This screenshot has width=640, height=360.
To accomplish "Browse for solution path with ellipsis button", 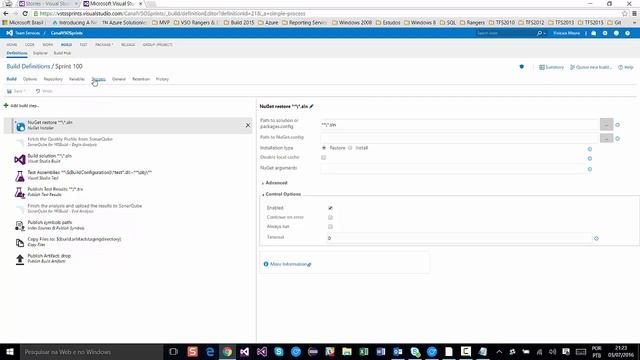I will tap(607, 124).
